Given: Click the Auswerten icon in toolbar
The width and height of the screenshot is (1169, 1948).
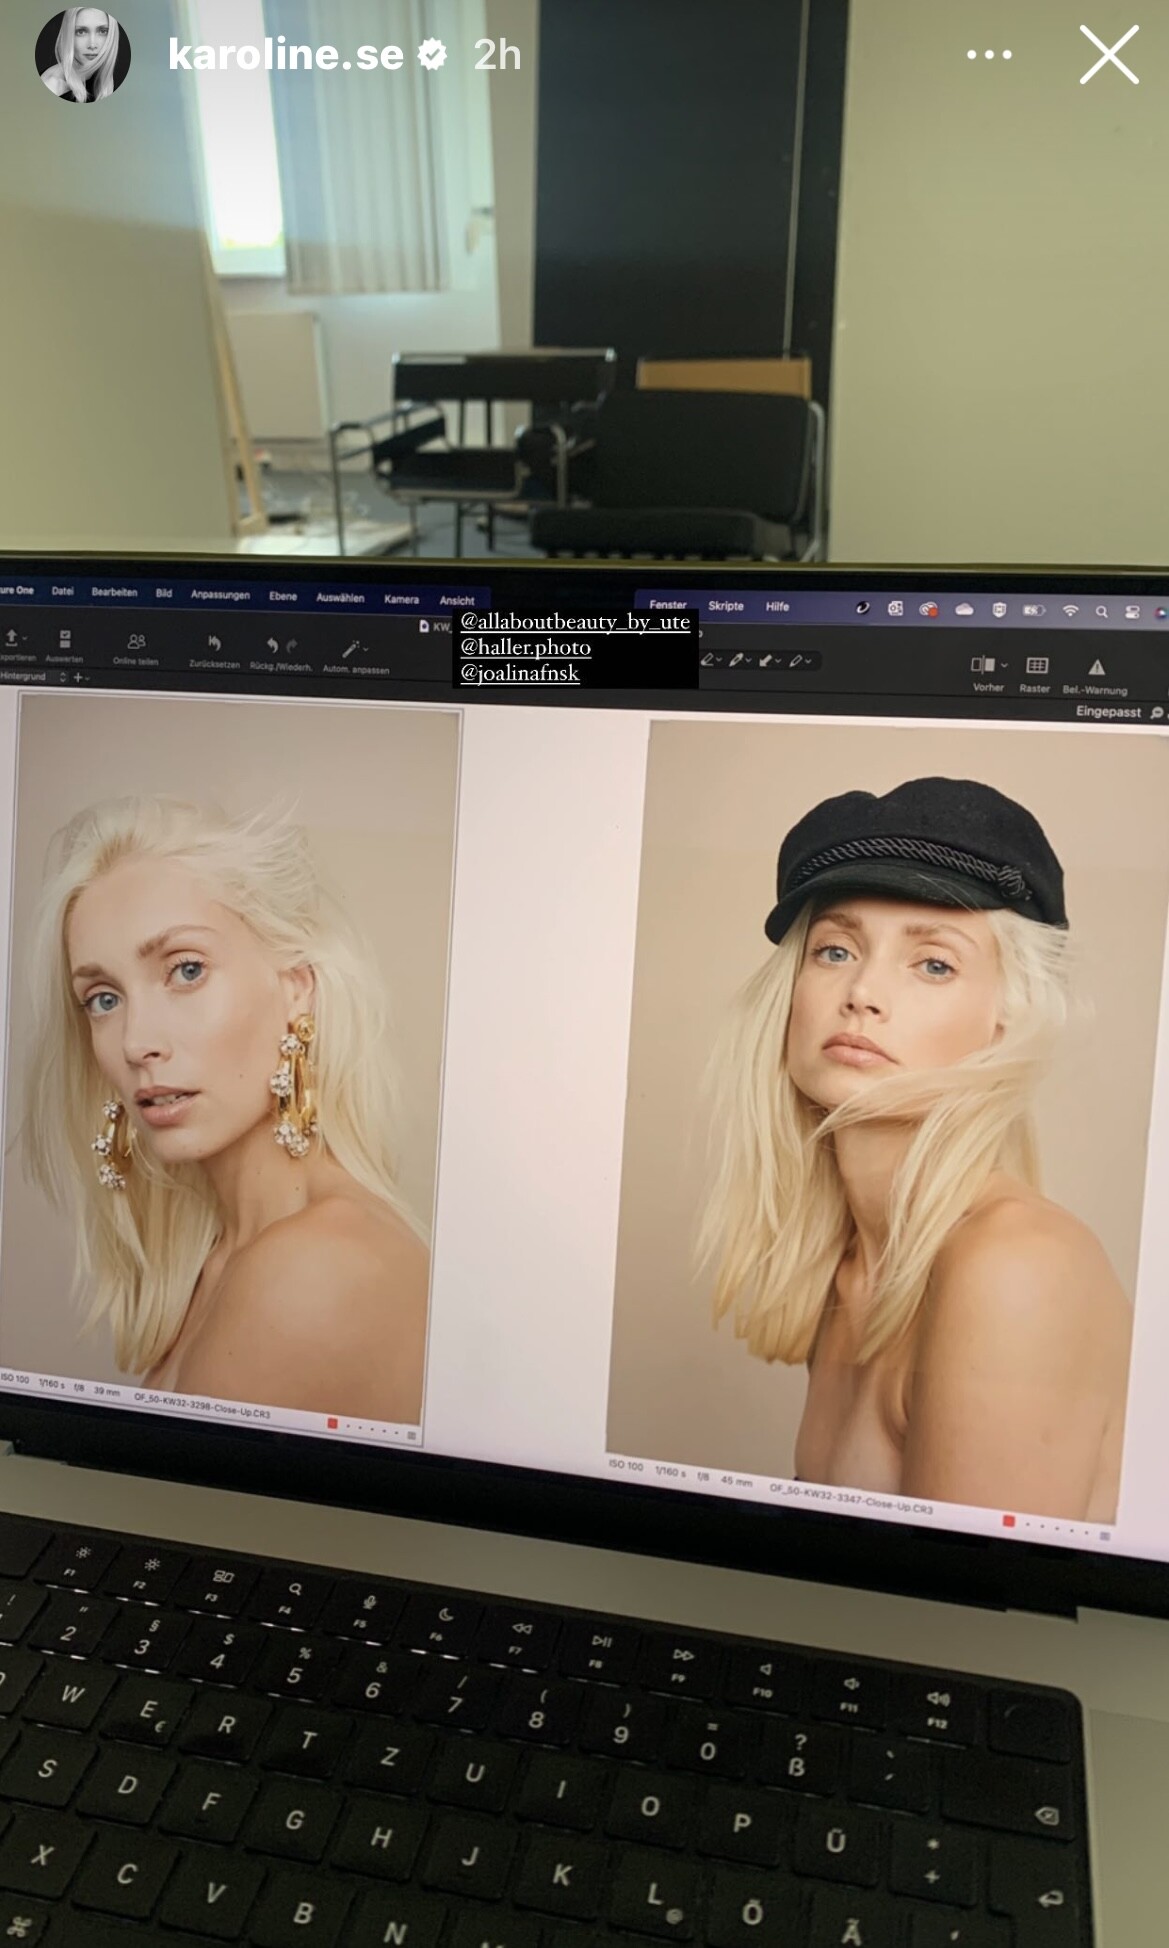Looking at the screenshot, I should coord(65,639).
